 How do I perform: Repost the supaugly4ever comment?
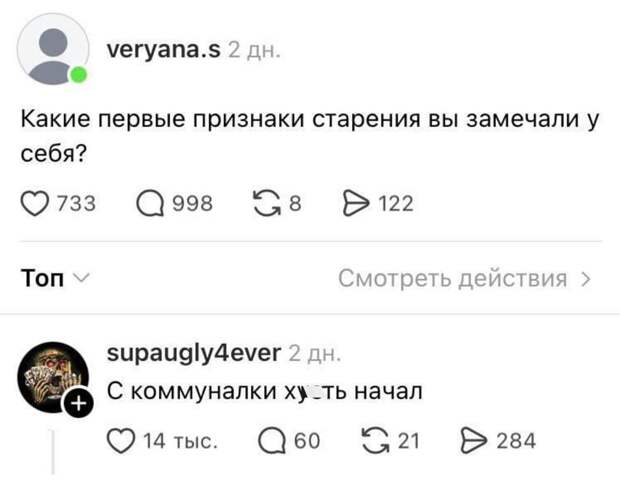point(374,440)
